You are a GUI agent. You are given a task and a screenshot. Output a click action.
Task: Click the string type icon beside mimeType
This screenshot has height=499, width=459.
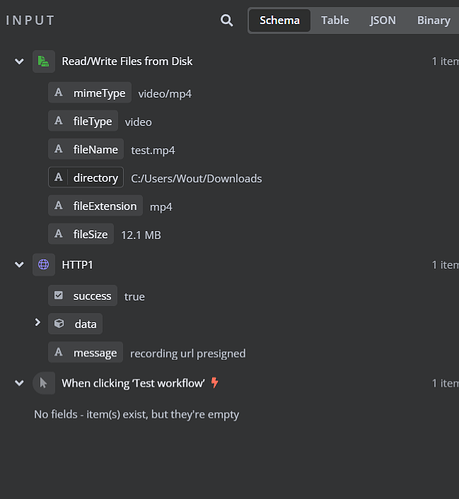(x=59, y=93)
